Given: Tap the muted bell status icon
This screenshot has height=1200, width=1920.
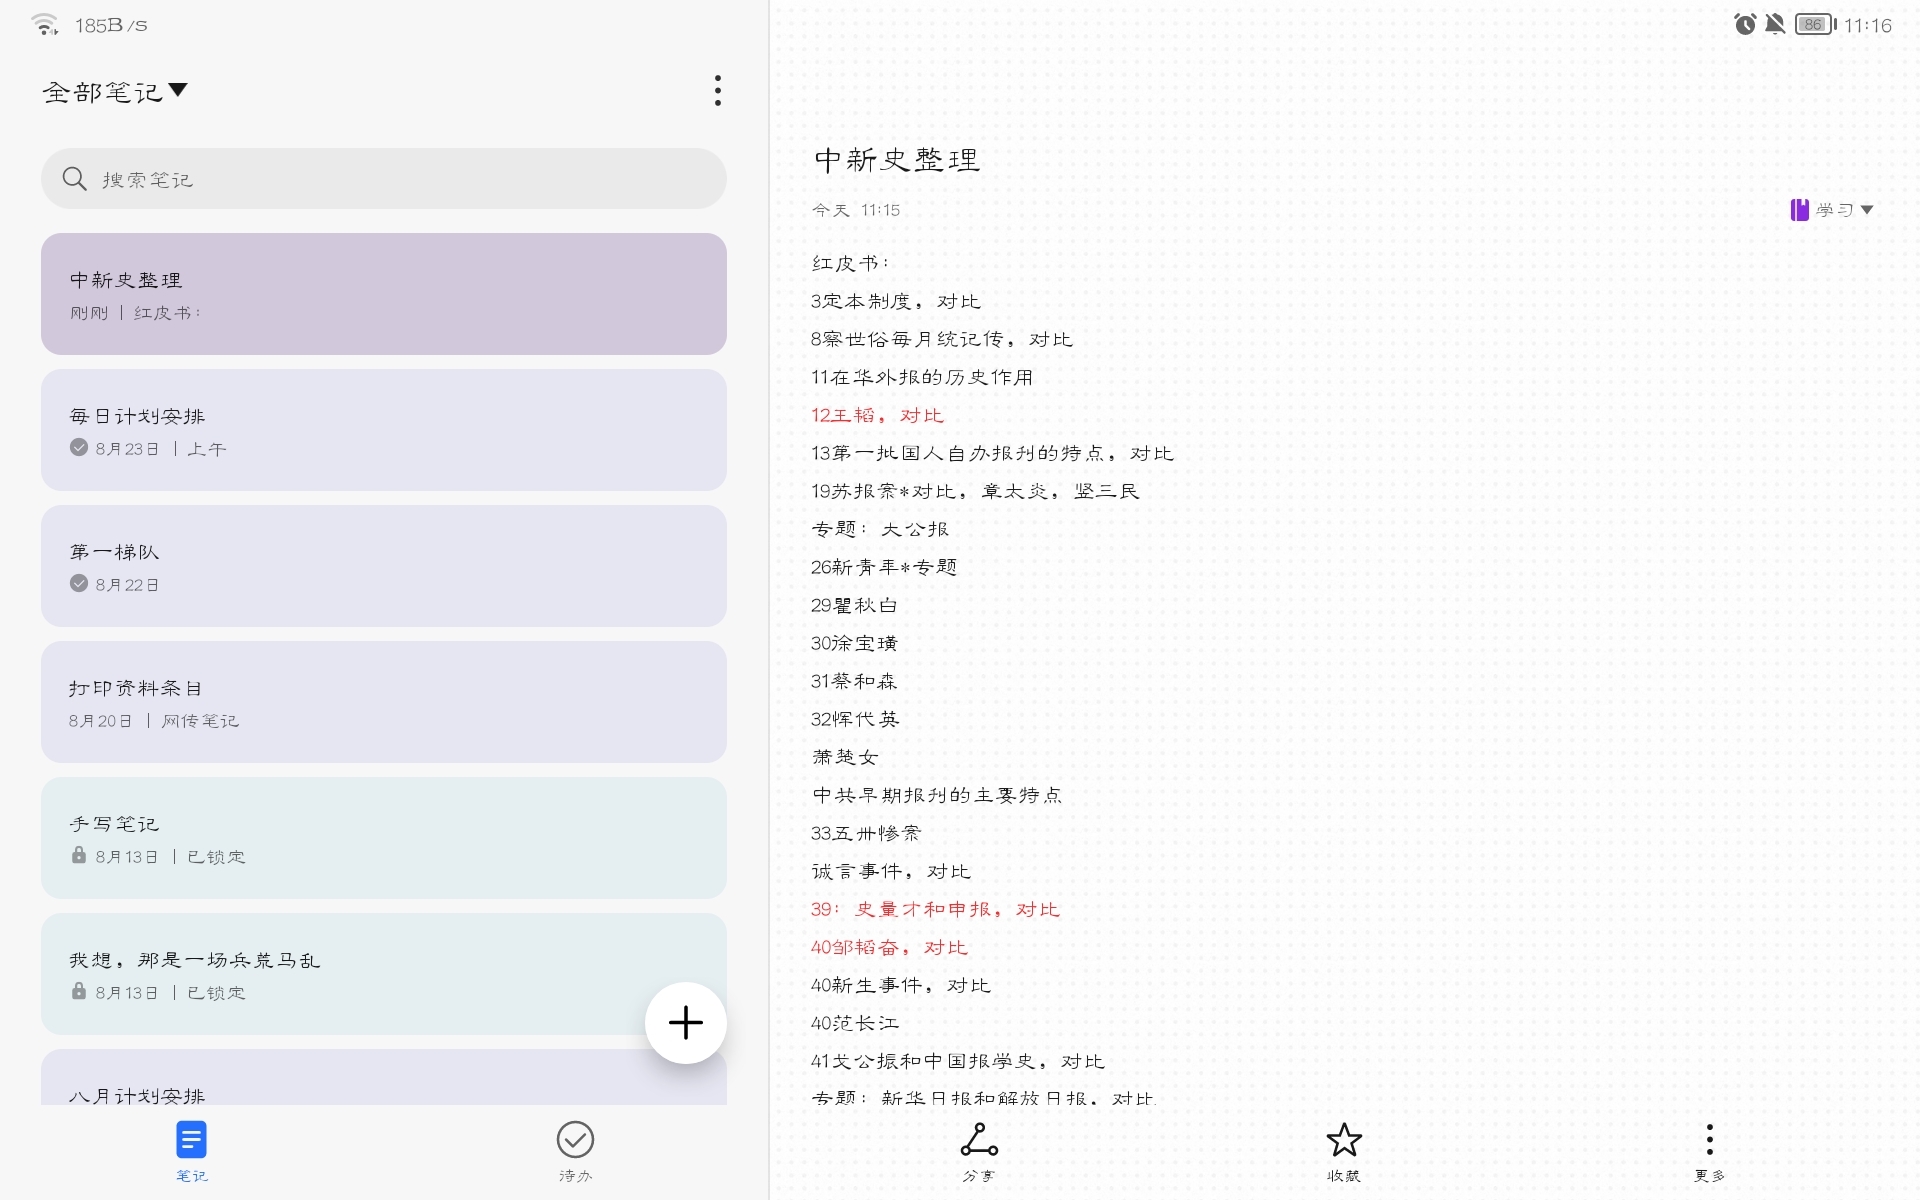Looking at the screenshot, I should [x=1775, y=25].
